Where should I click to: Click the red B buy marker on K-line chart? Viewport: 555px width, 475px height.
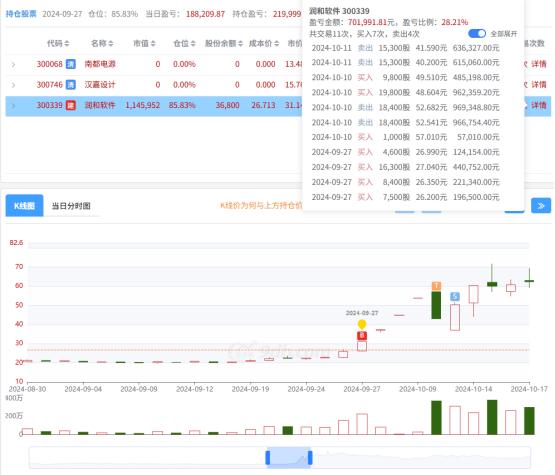click(362, 336)
